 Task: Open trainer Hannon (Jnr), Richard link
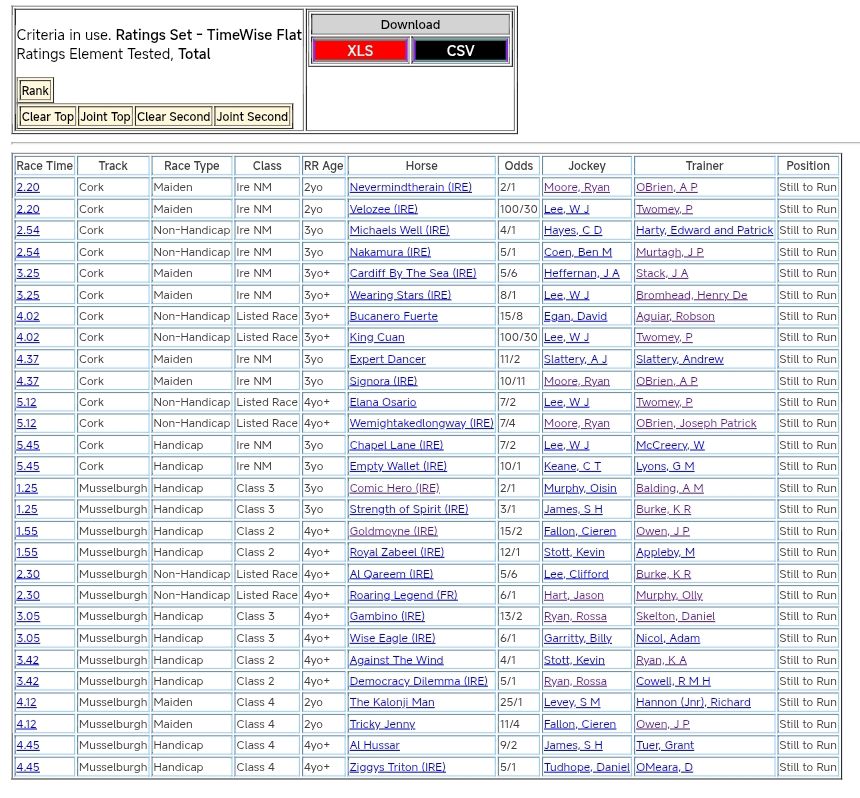click(693, 702)
